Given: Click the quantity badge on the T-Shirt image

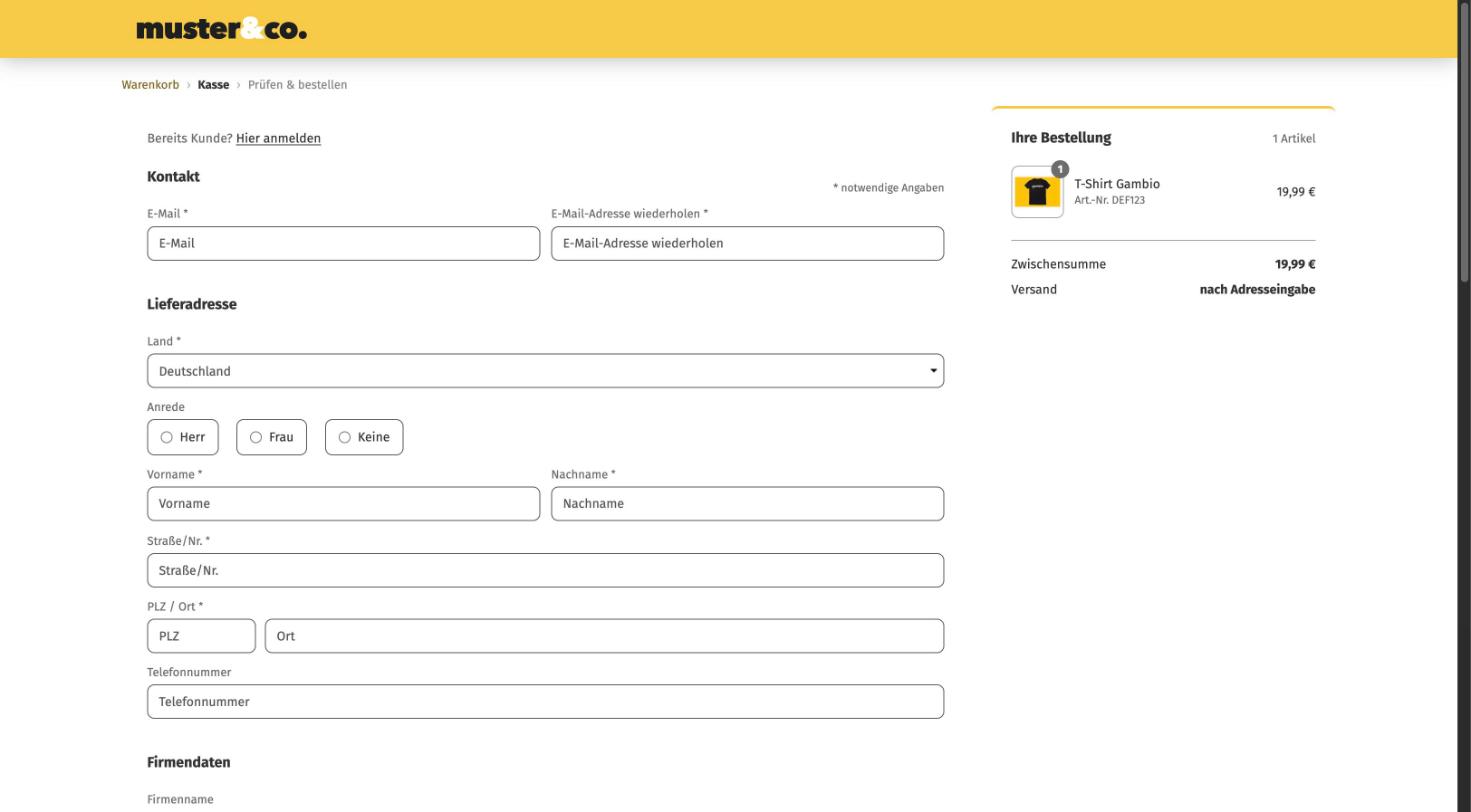Looking at the screenshot, I should [x=1060, y=169].
